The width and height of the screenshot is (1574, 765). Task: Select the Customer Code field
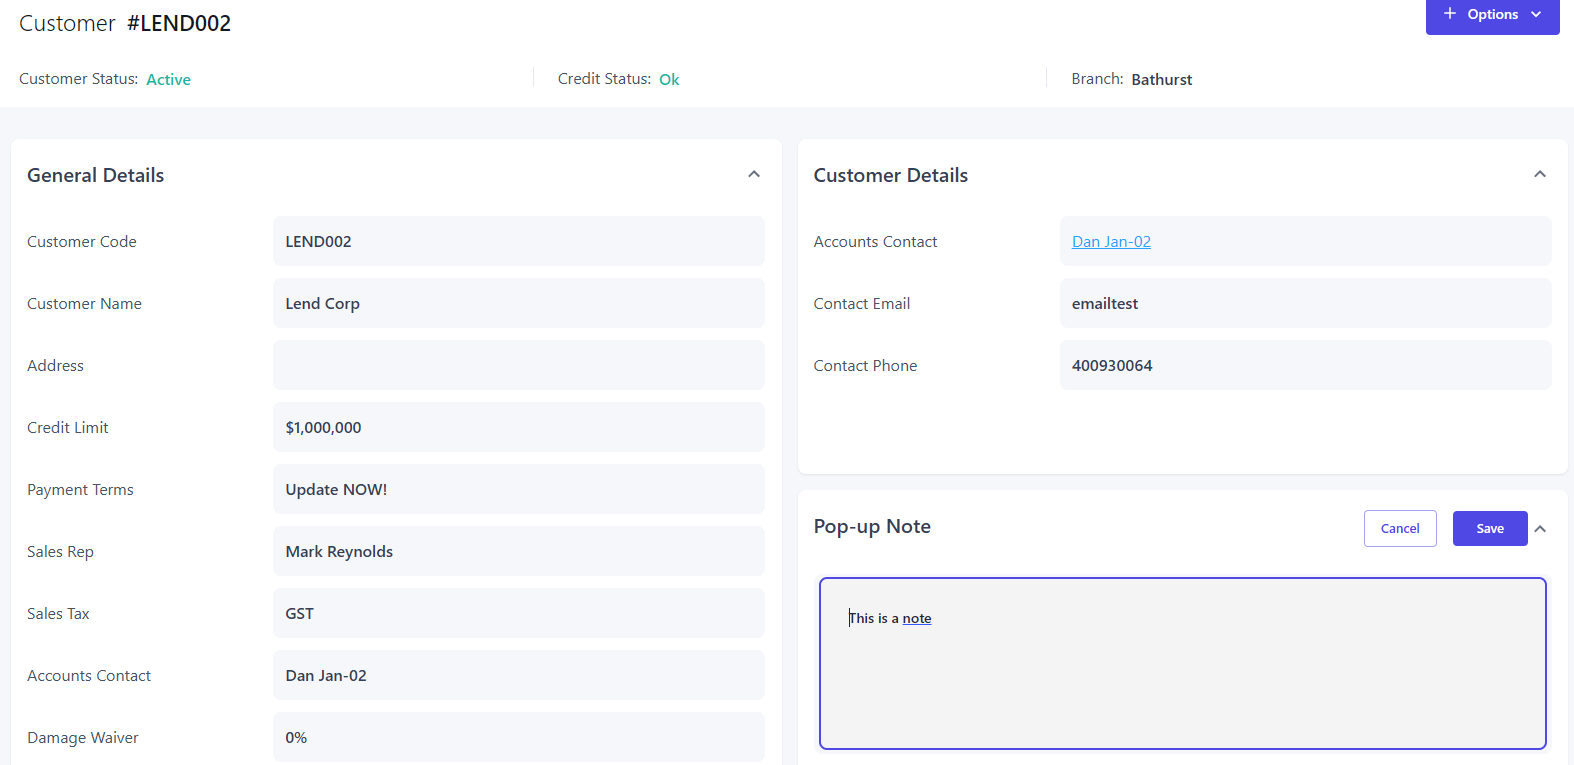pos(518,242)
